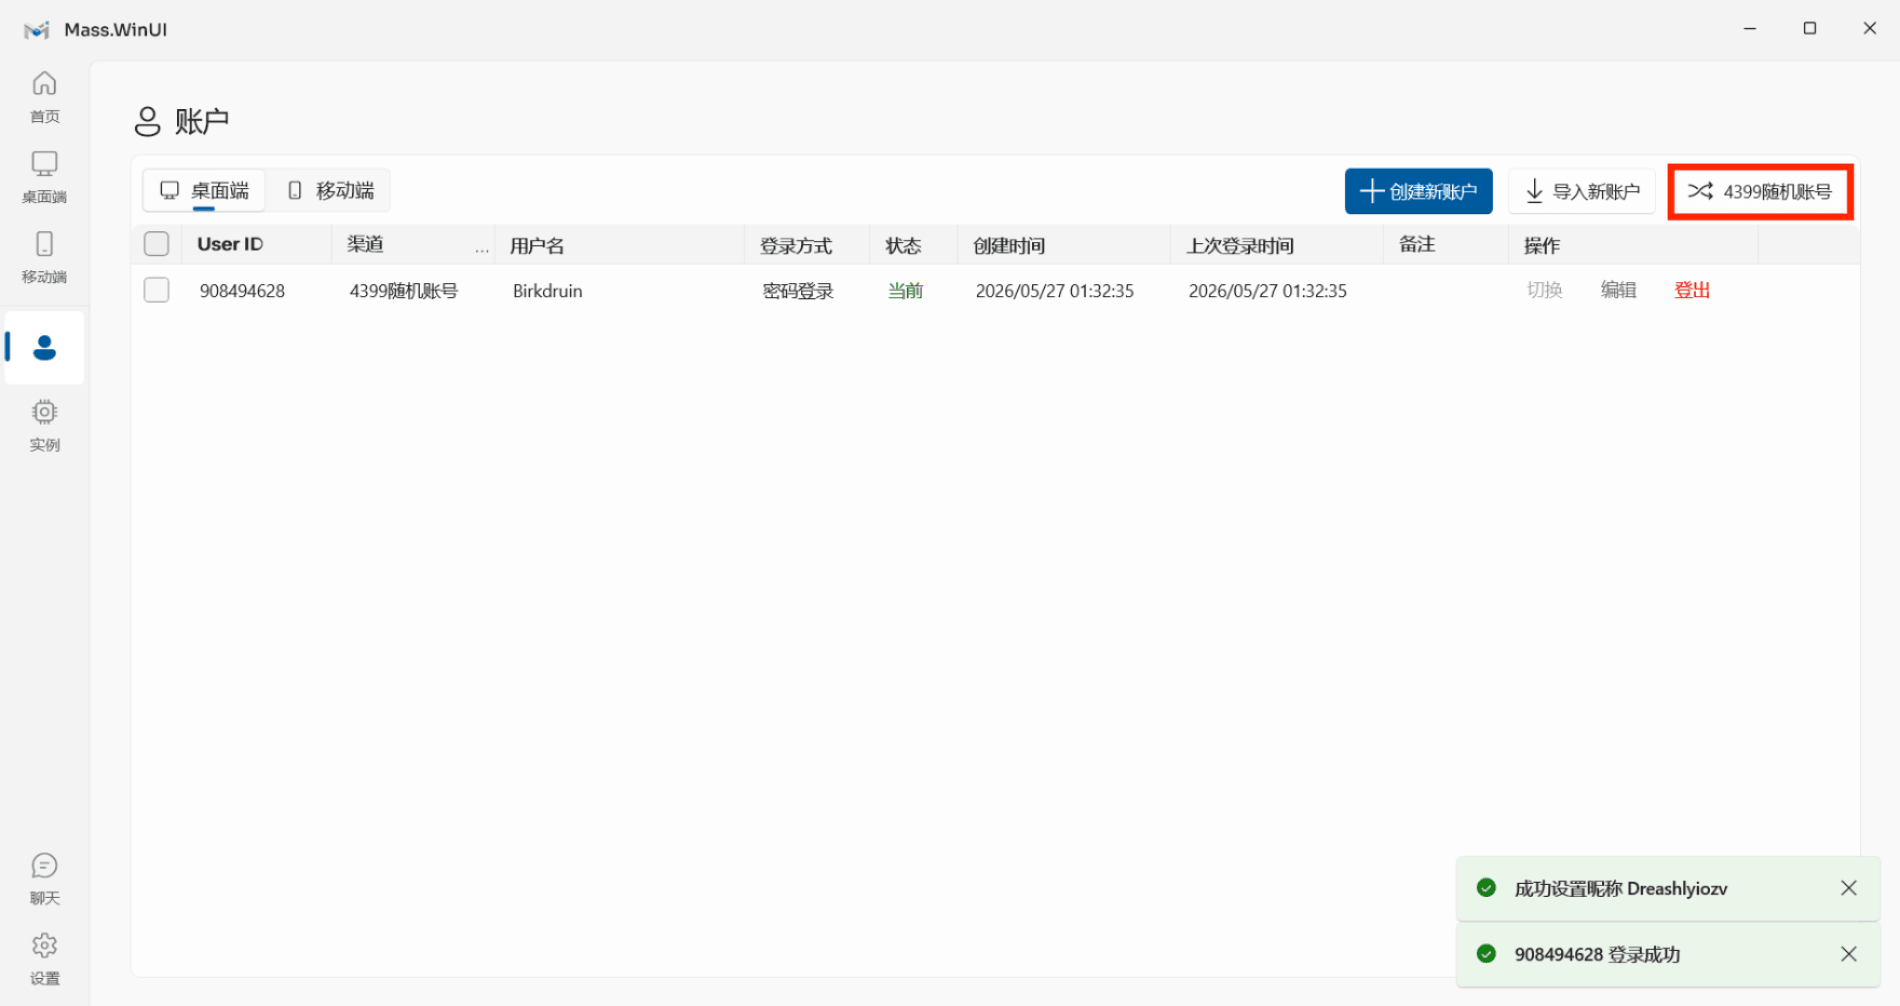1900x1006 pixels.
Task: Click the 创建新账户 button
Action: pyautogui.click(x=1418, y=191)
